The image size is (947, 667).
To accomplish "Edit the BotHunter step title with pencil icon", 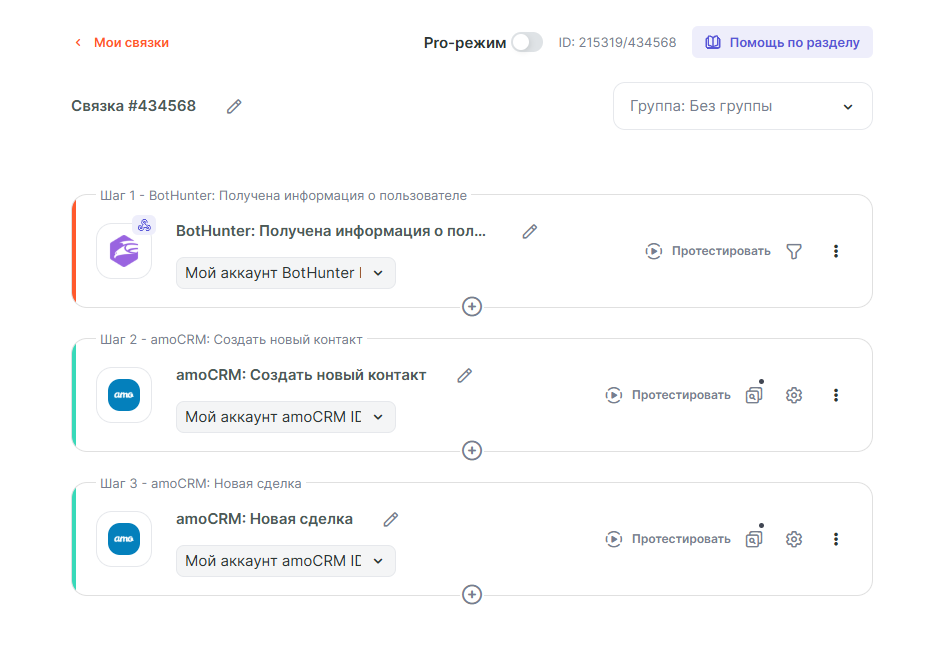I will coord(530,231).
